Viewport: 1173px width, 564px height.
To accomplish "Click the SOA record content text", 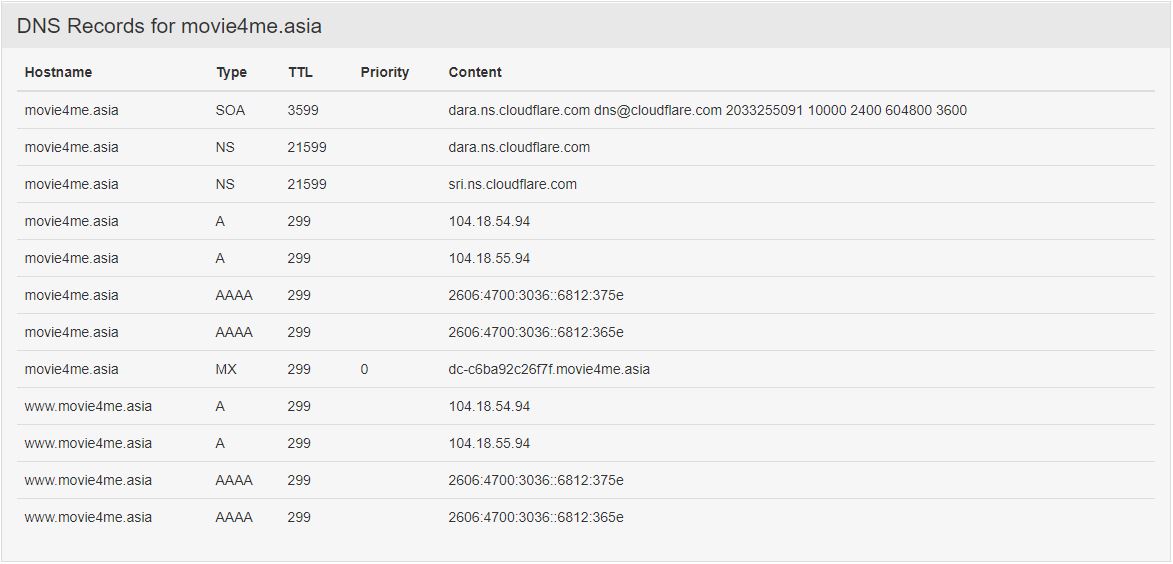I will click(708, 110).
